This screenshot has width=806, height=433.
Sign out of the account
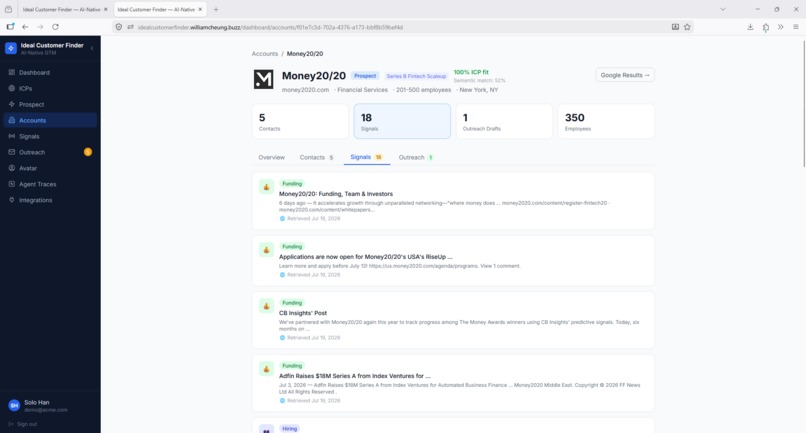23,424
